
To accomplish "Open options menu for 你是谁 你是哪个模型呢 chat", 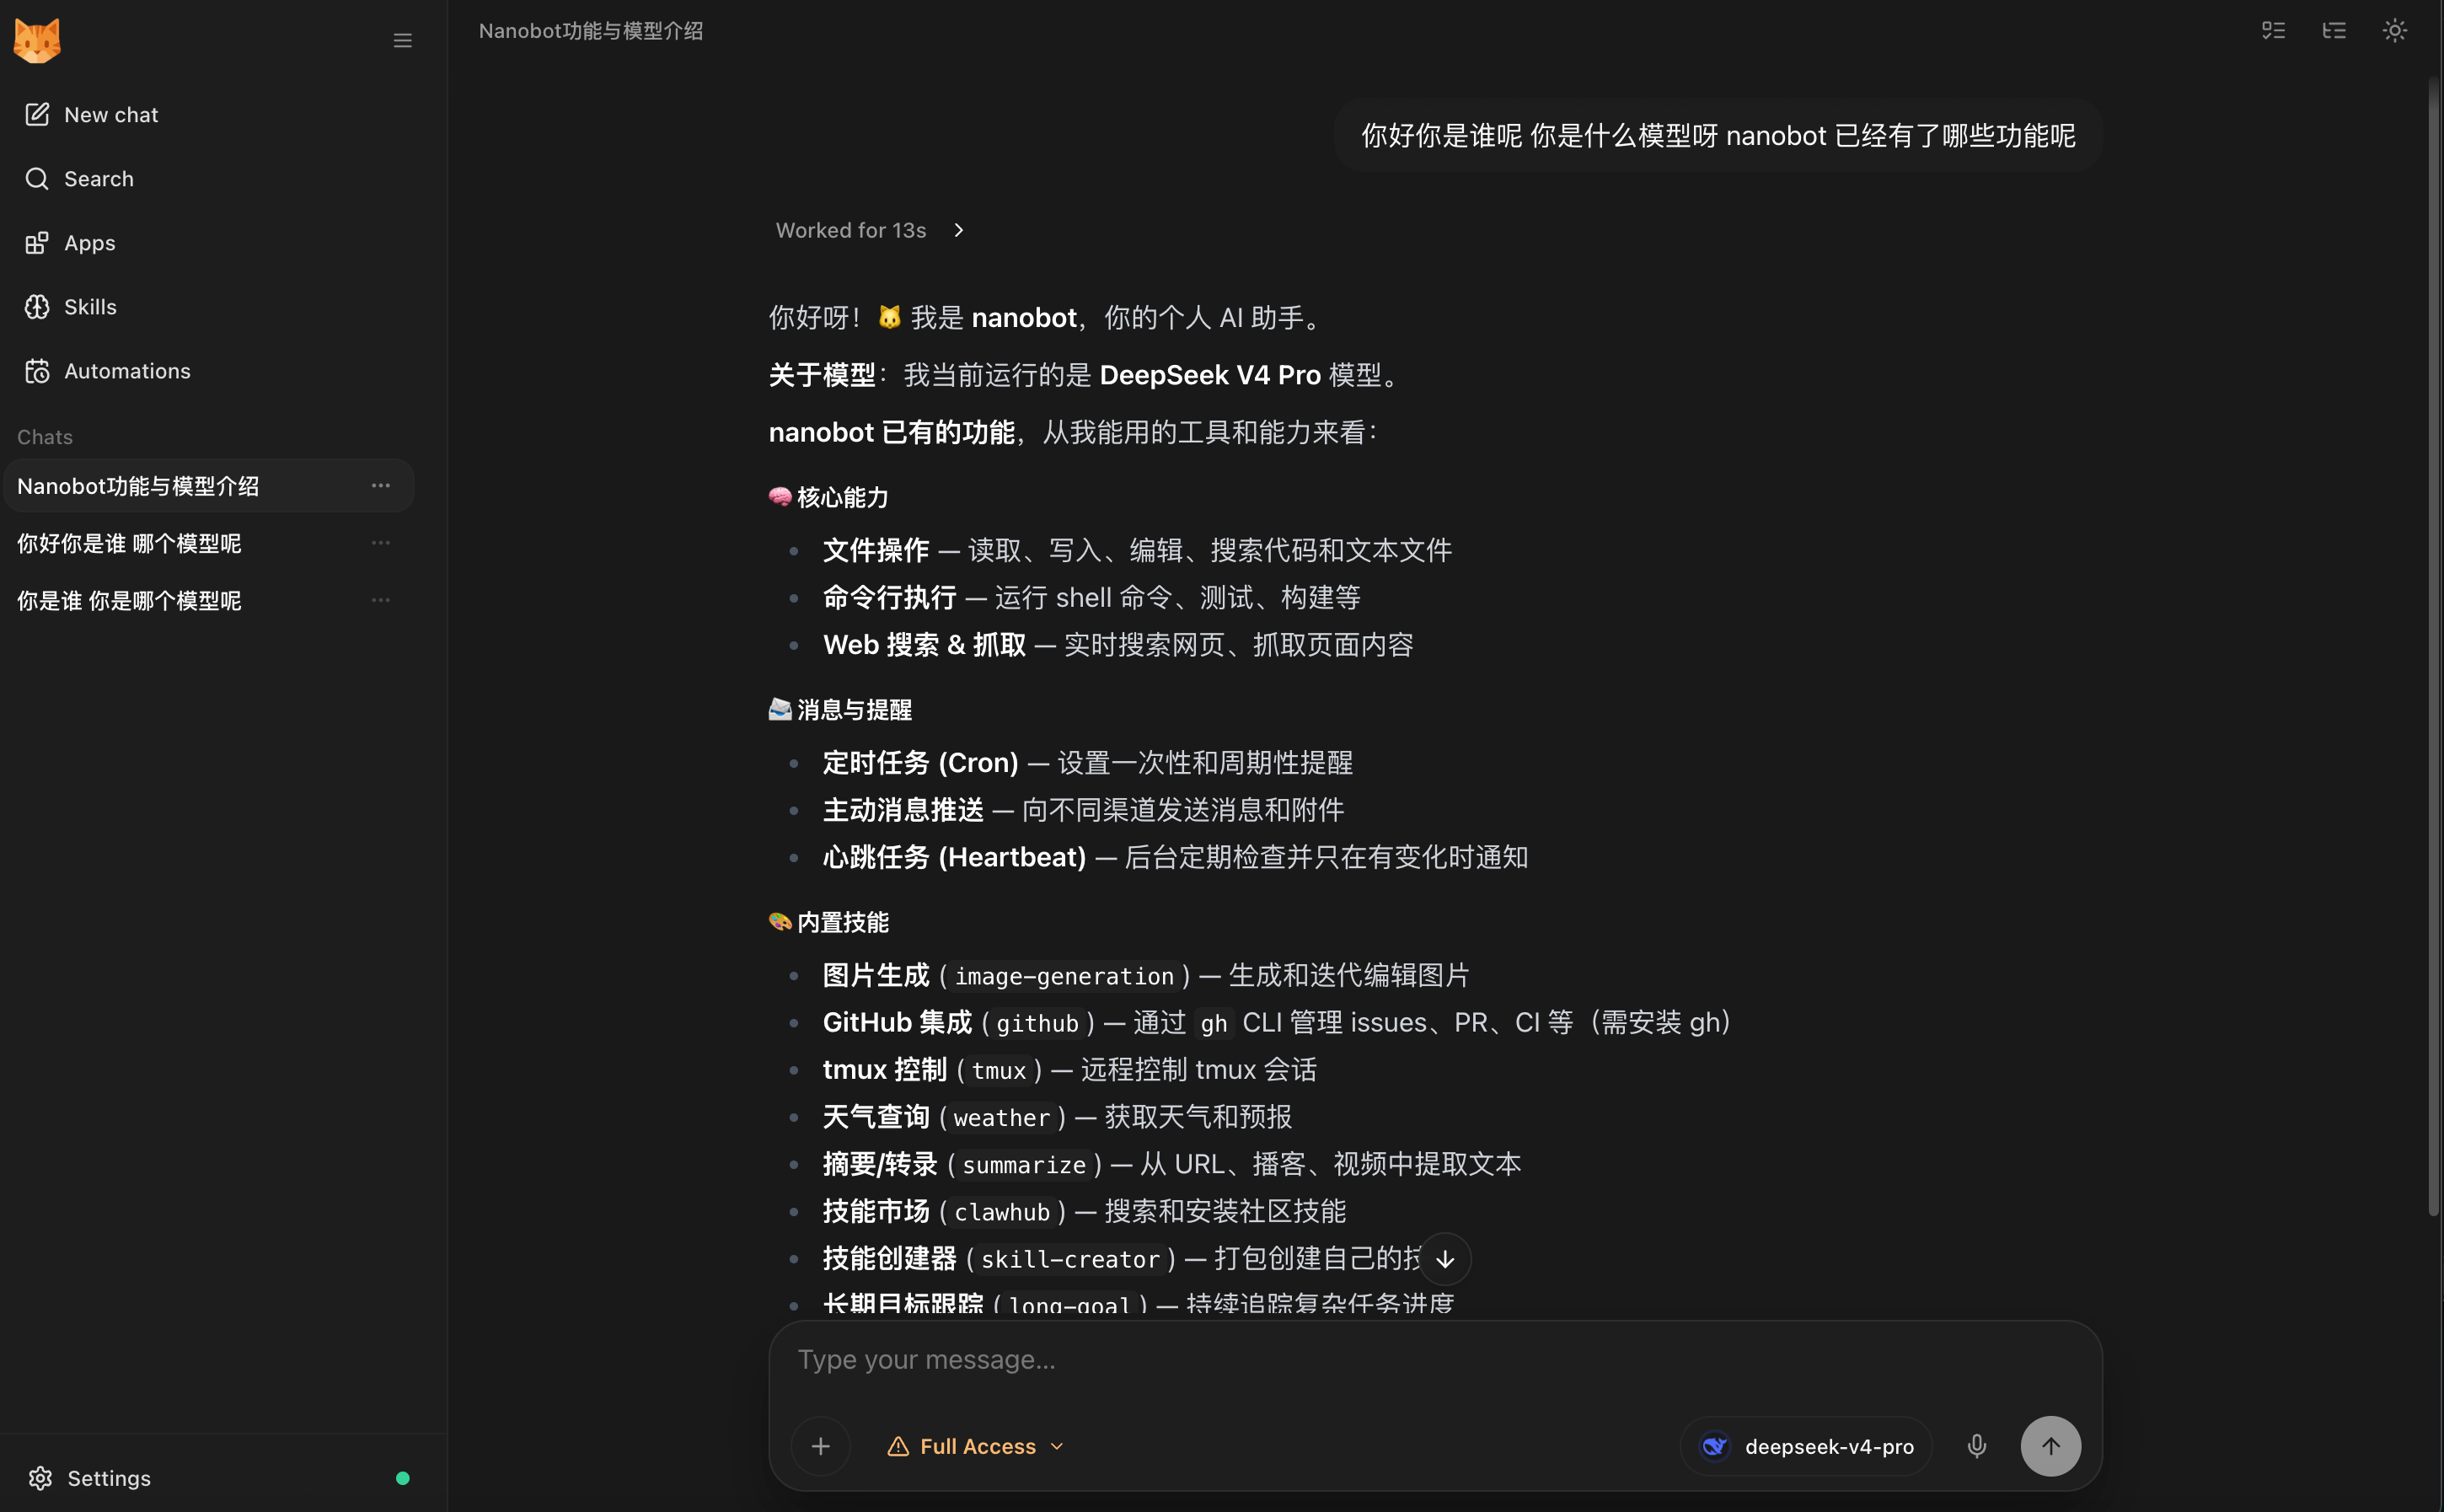I will click(381, 600).
